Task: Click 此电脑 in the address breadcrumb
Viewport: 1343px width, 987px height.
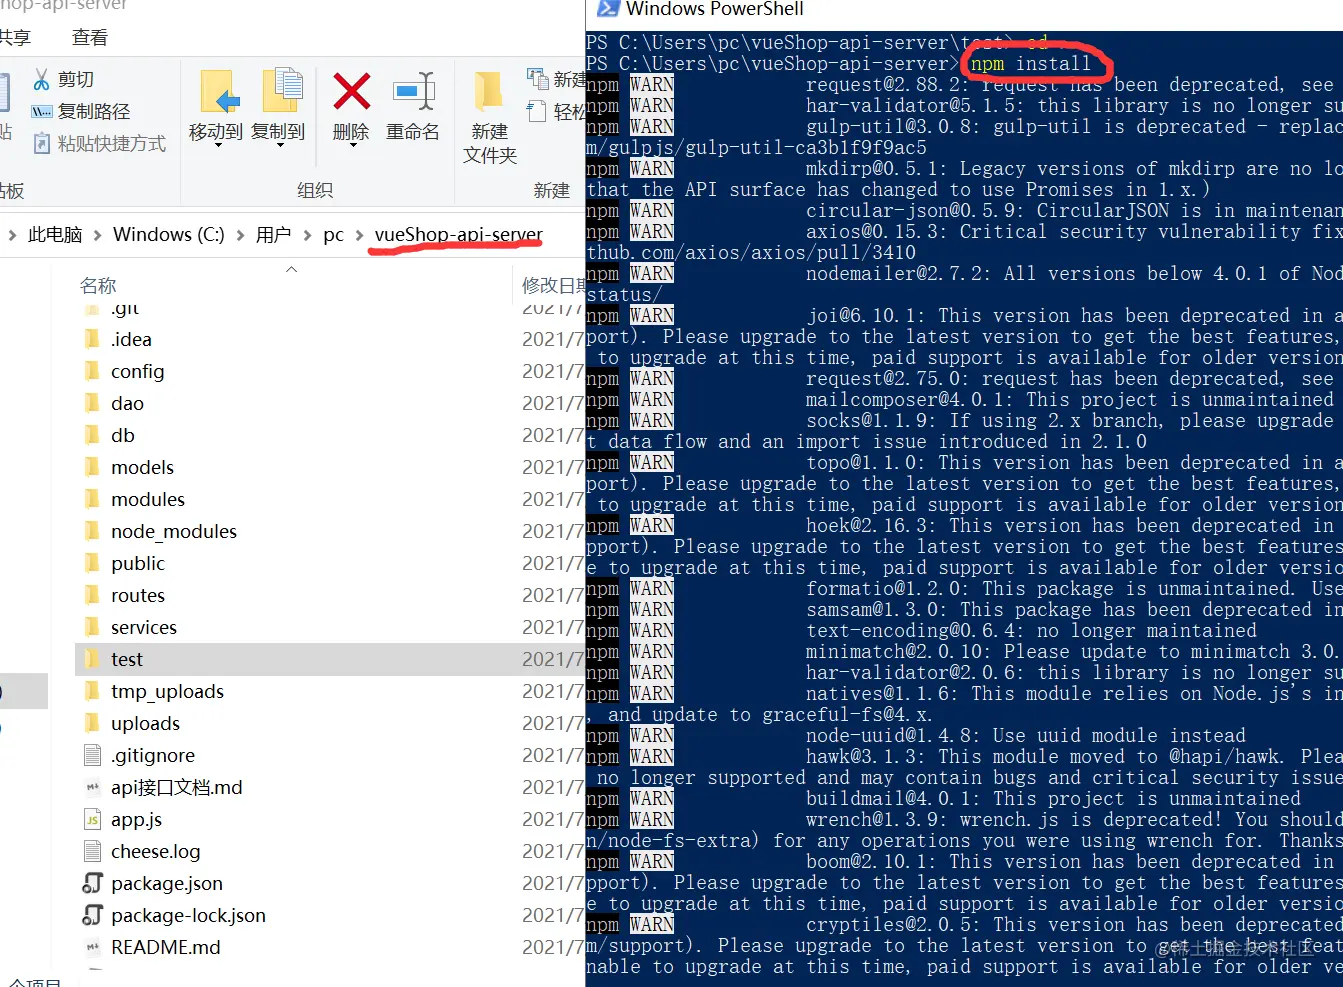Action: (55, 235)
